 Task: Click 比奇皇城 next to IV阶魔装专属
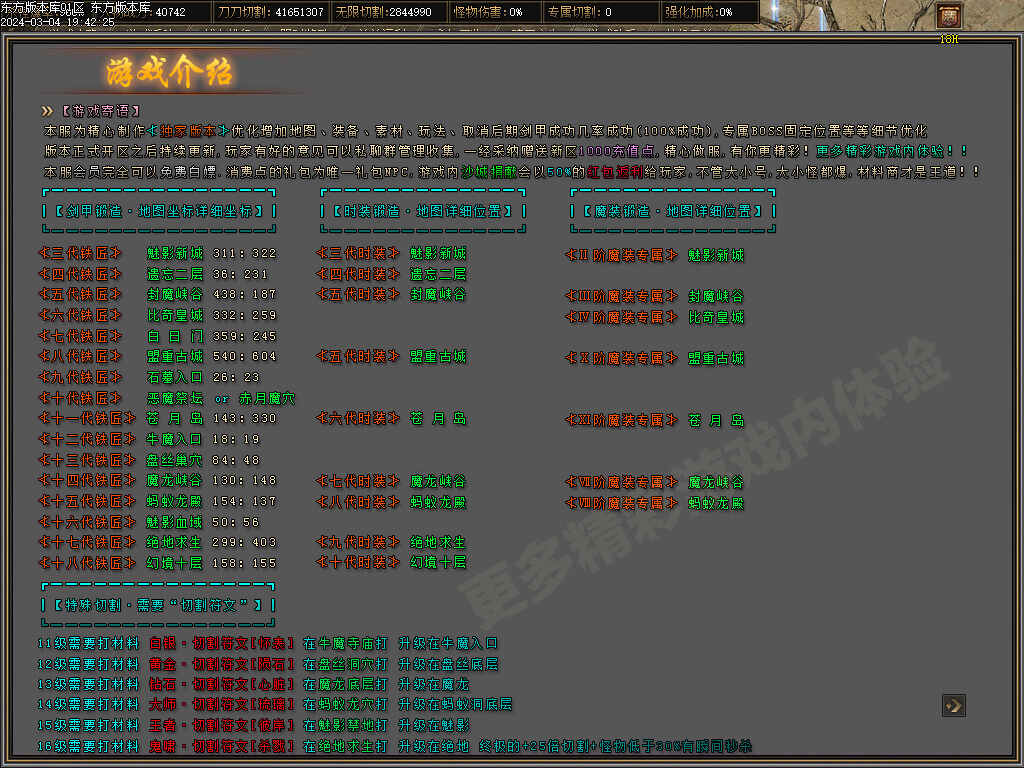tap(716, 317)
